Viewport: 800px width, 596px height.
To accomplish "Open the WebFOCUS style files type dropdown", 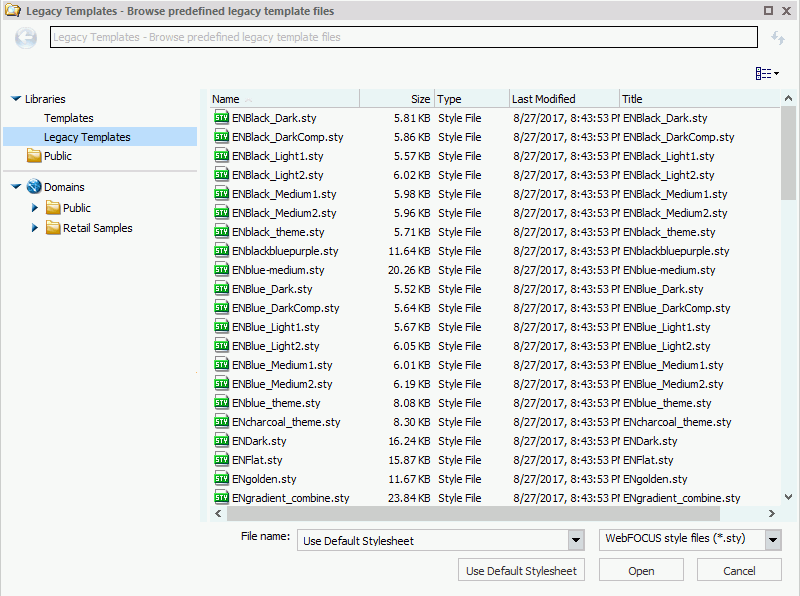I will pyautogui.click(x=773, y=540).
